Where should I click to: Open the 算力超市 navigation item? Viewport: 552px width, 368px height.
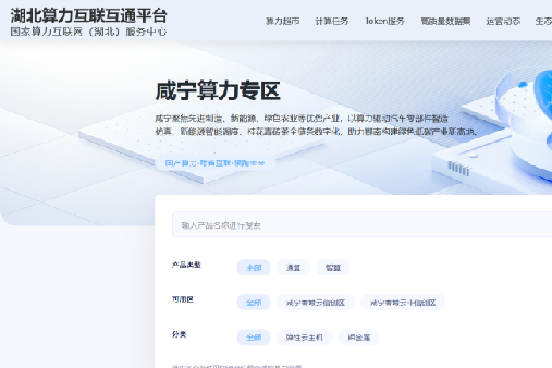pos(282,21)
